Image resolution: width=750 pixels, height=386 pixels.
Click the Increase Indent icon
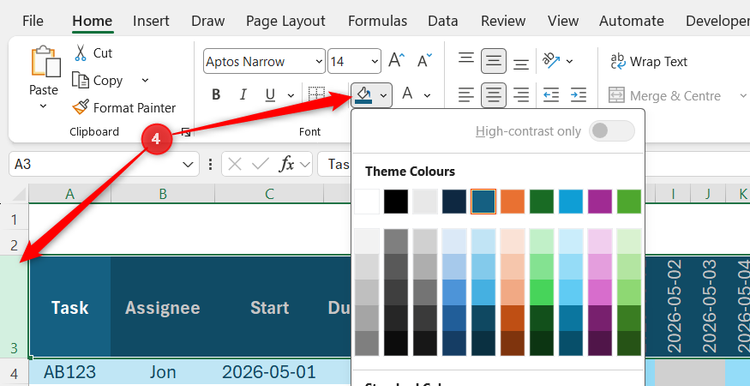coord(578,95)
